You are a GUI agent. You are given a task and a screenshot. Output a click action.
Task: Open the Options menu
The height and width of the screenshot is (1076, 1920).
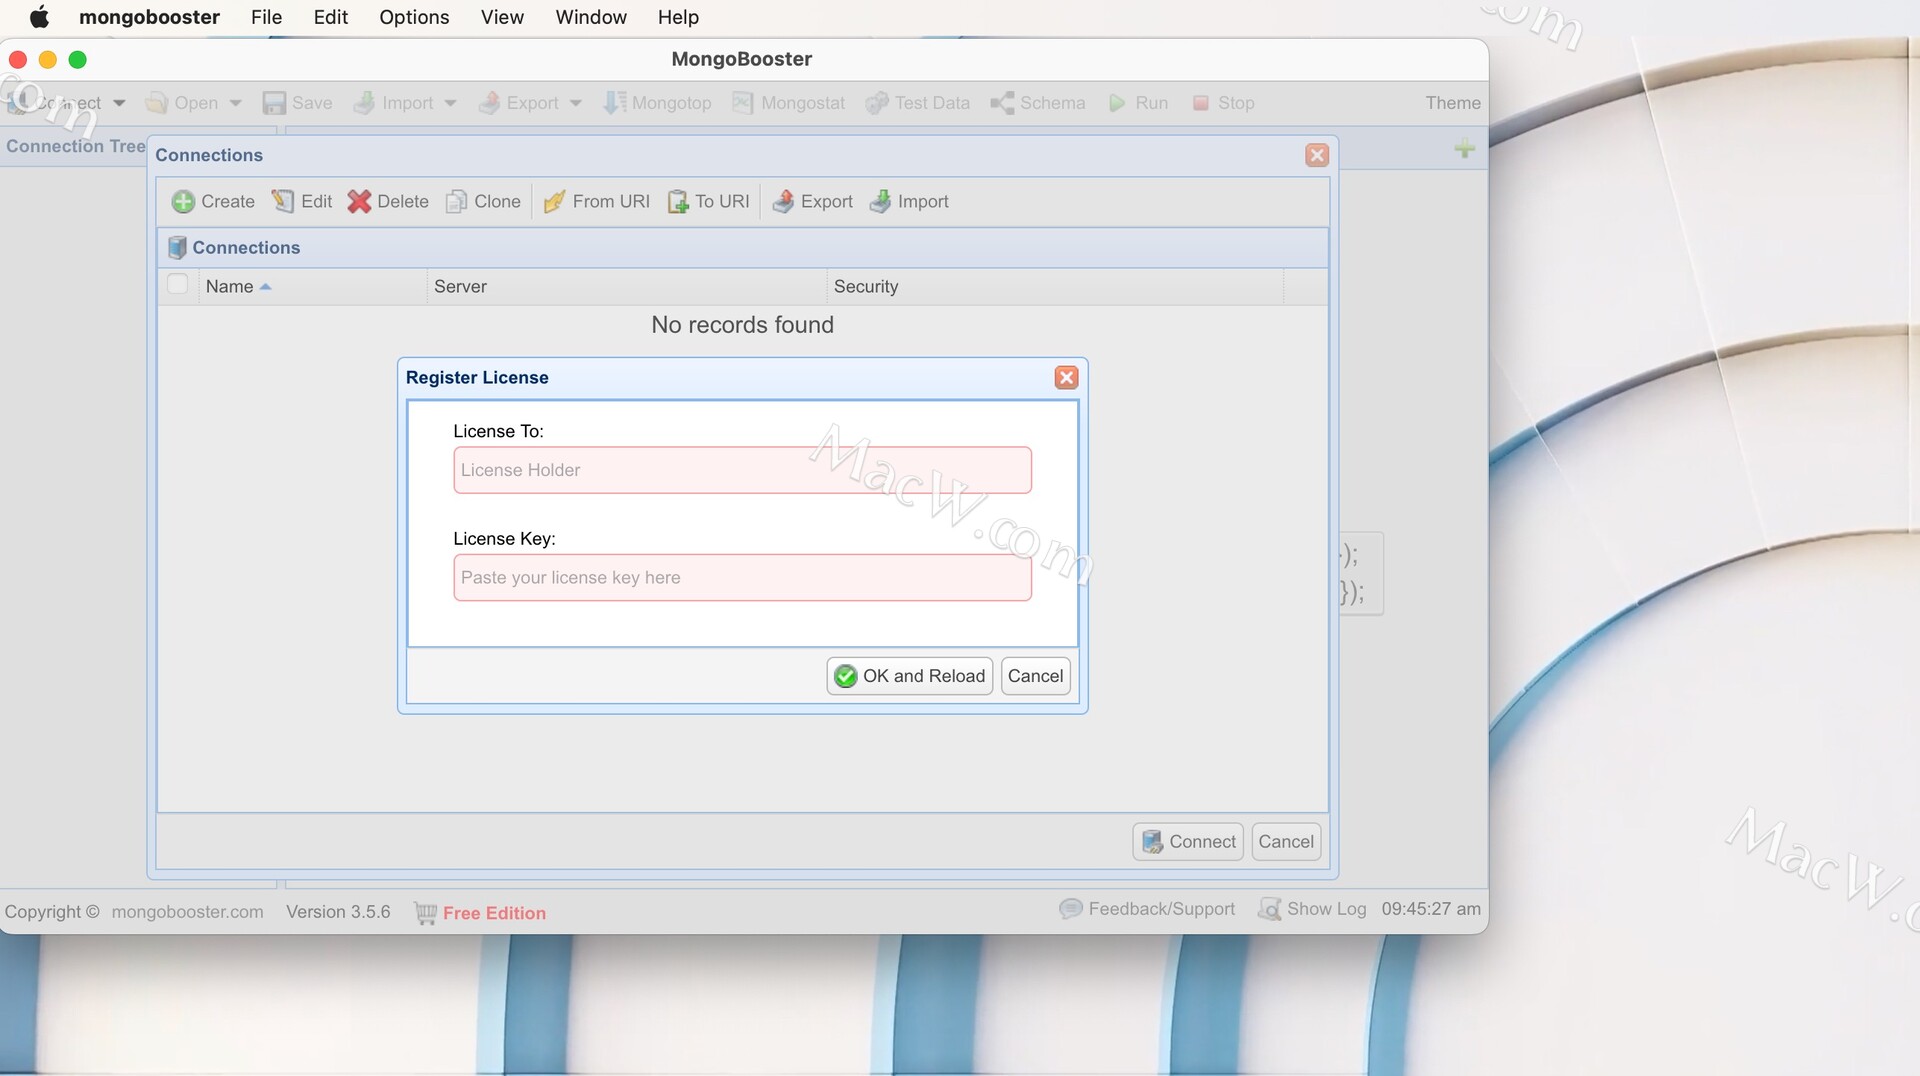tap(414, 17)
